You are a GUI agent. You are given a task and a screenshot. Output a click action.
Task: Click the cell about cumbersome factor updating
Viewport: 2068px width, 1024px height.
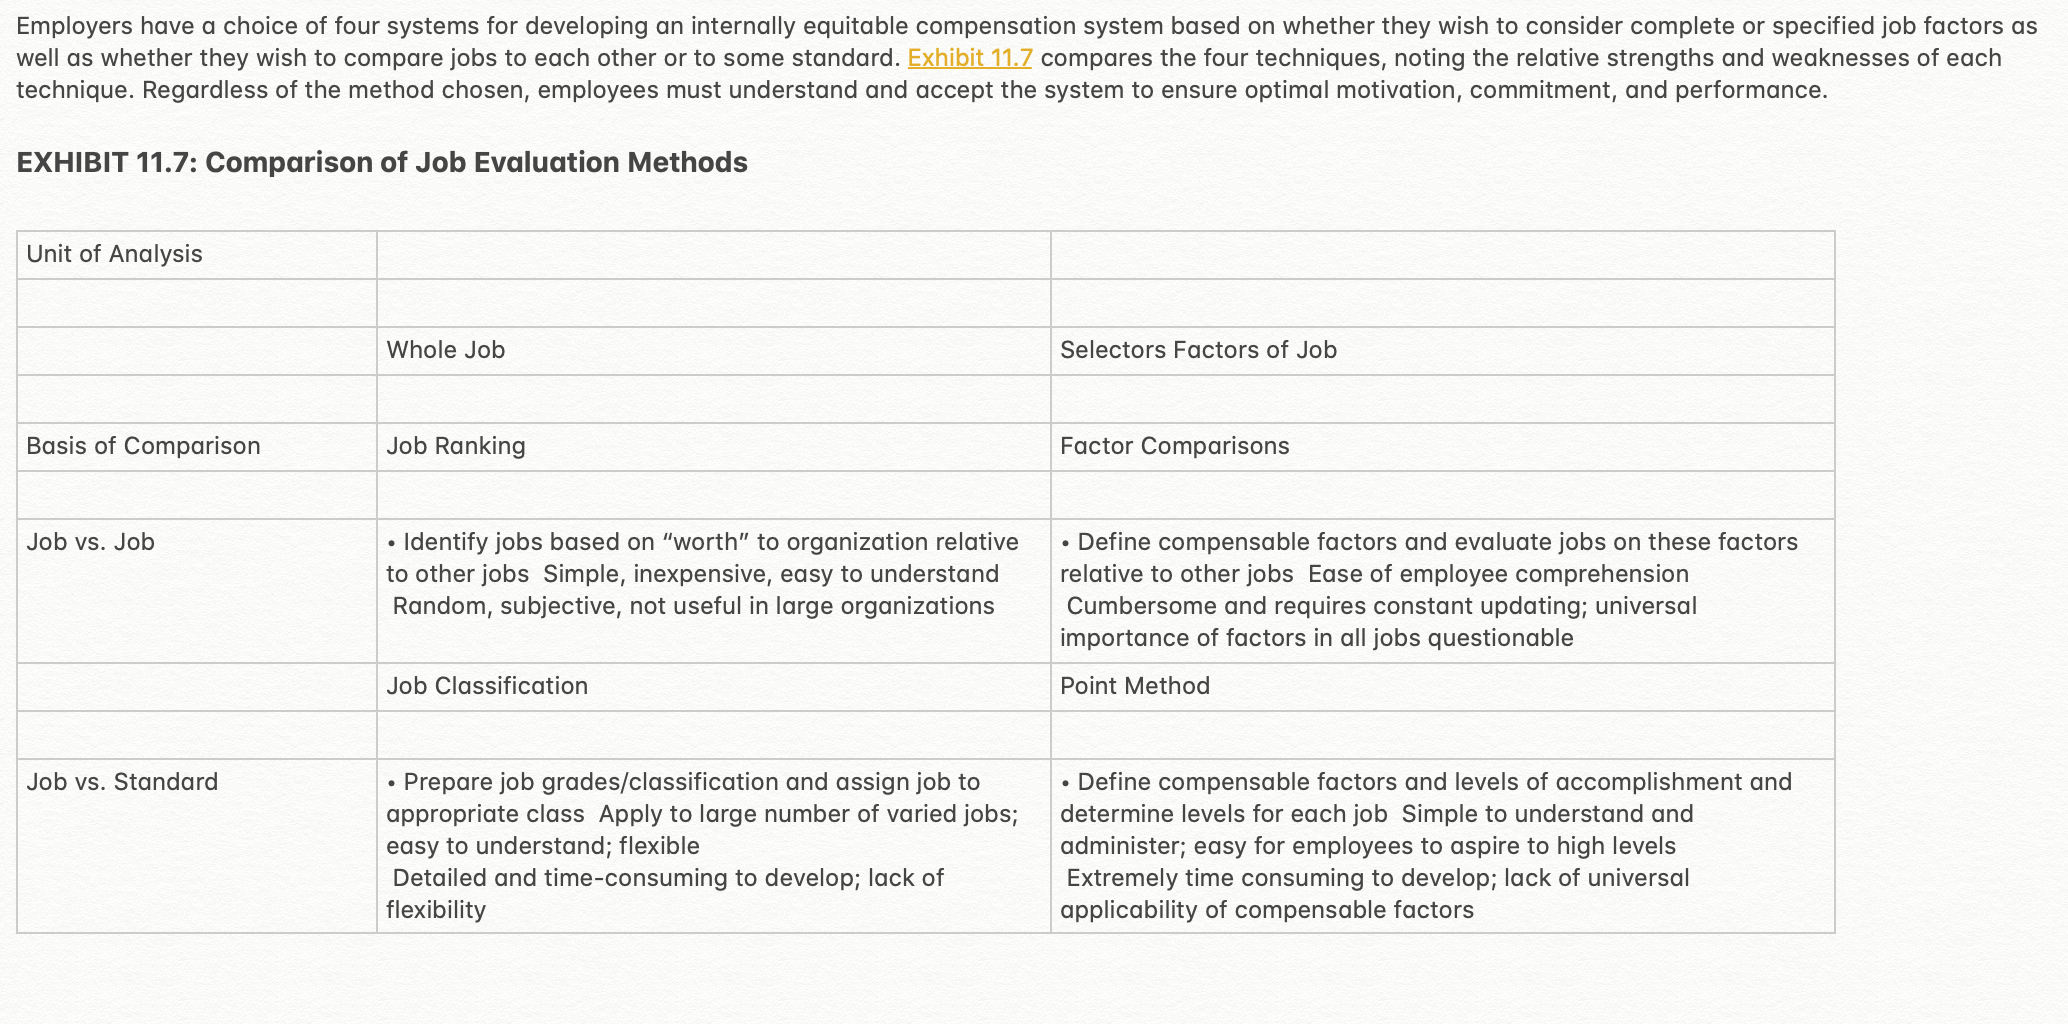[1443, 591]
